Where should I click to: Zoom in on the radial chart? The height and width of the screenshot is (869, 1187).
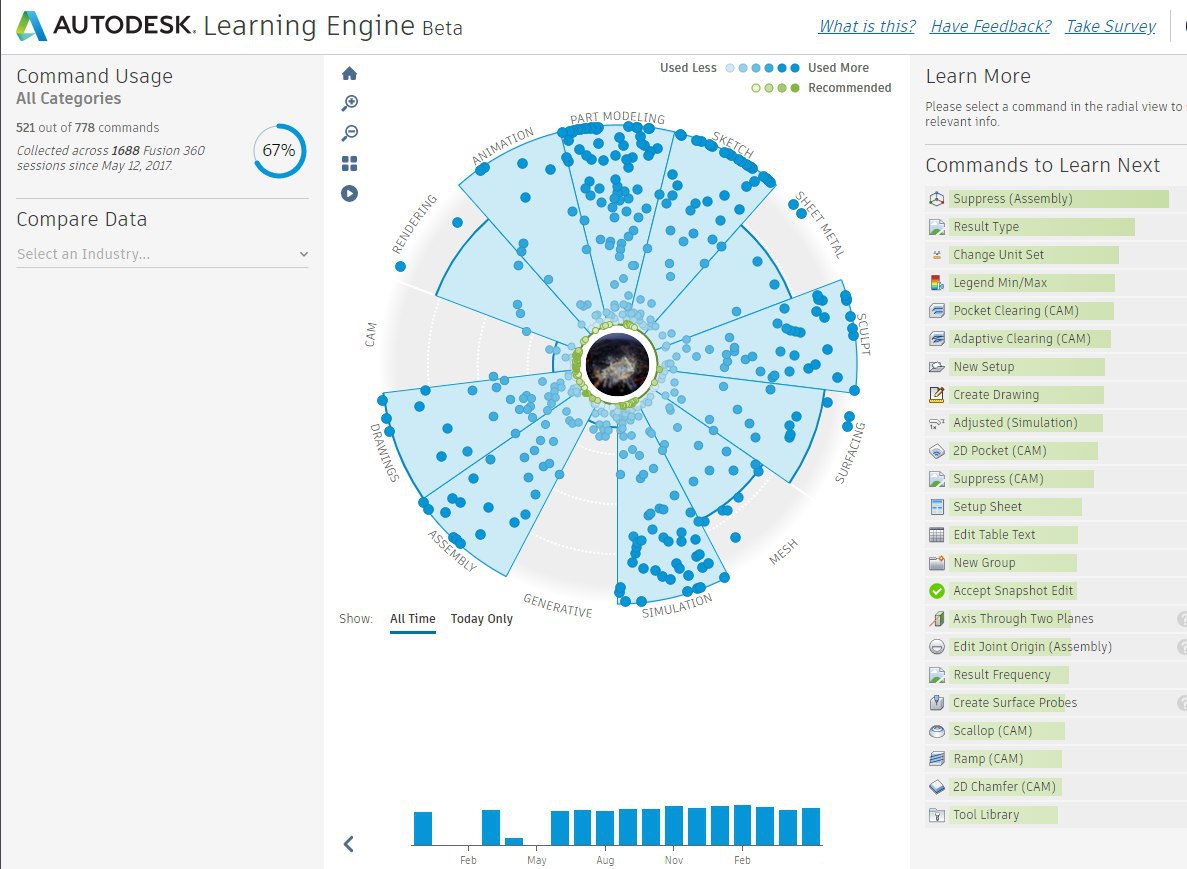click(349, 103)
